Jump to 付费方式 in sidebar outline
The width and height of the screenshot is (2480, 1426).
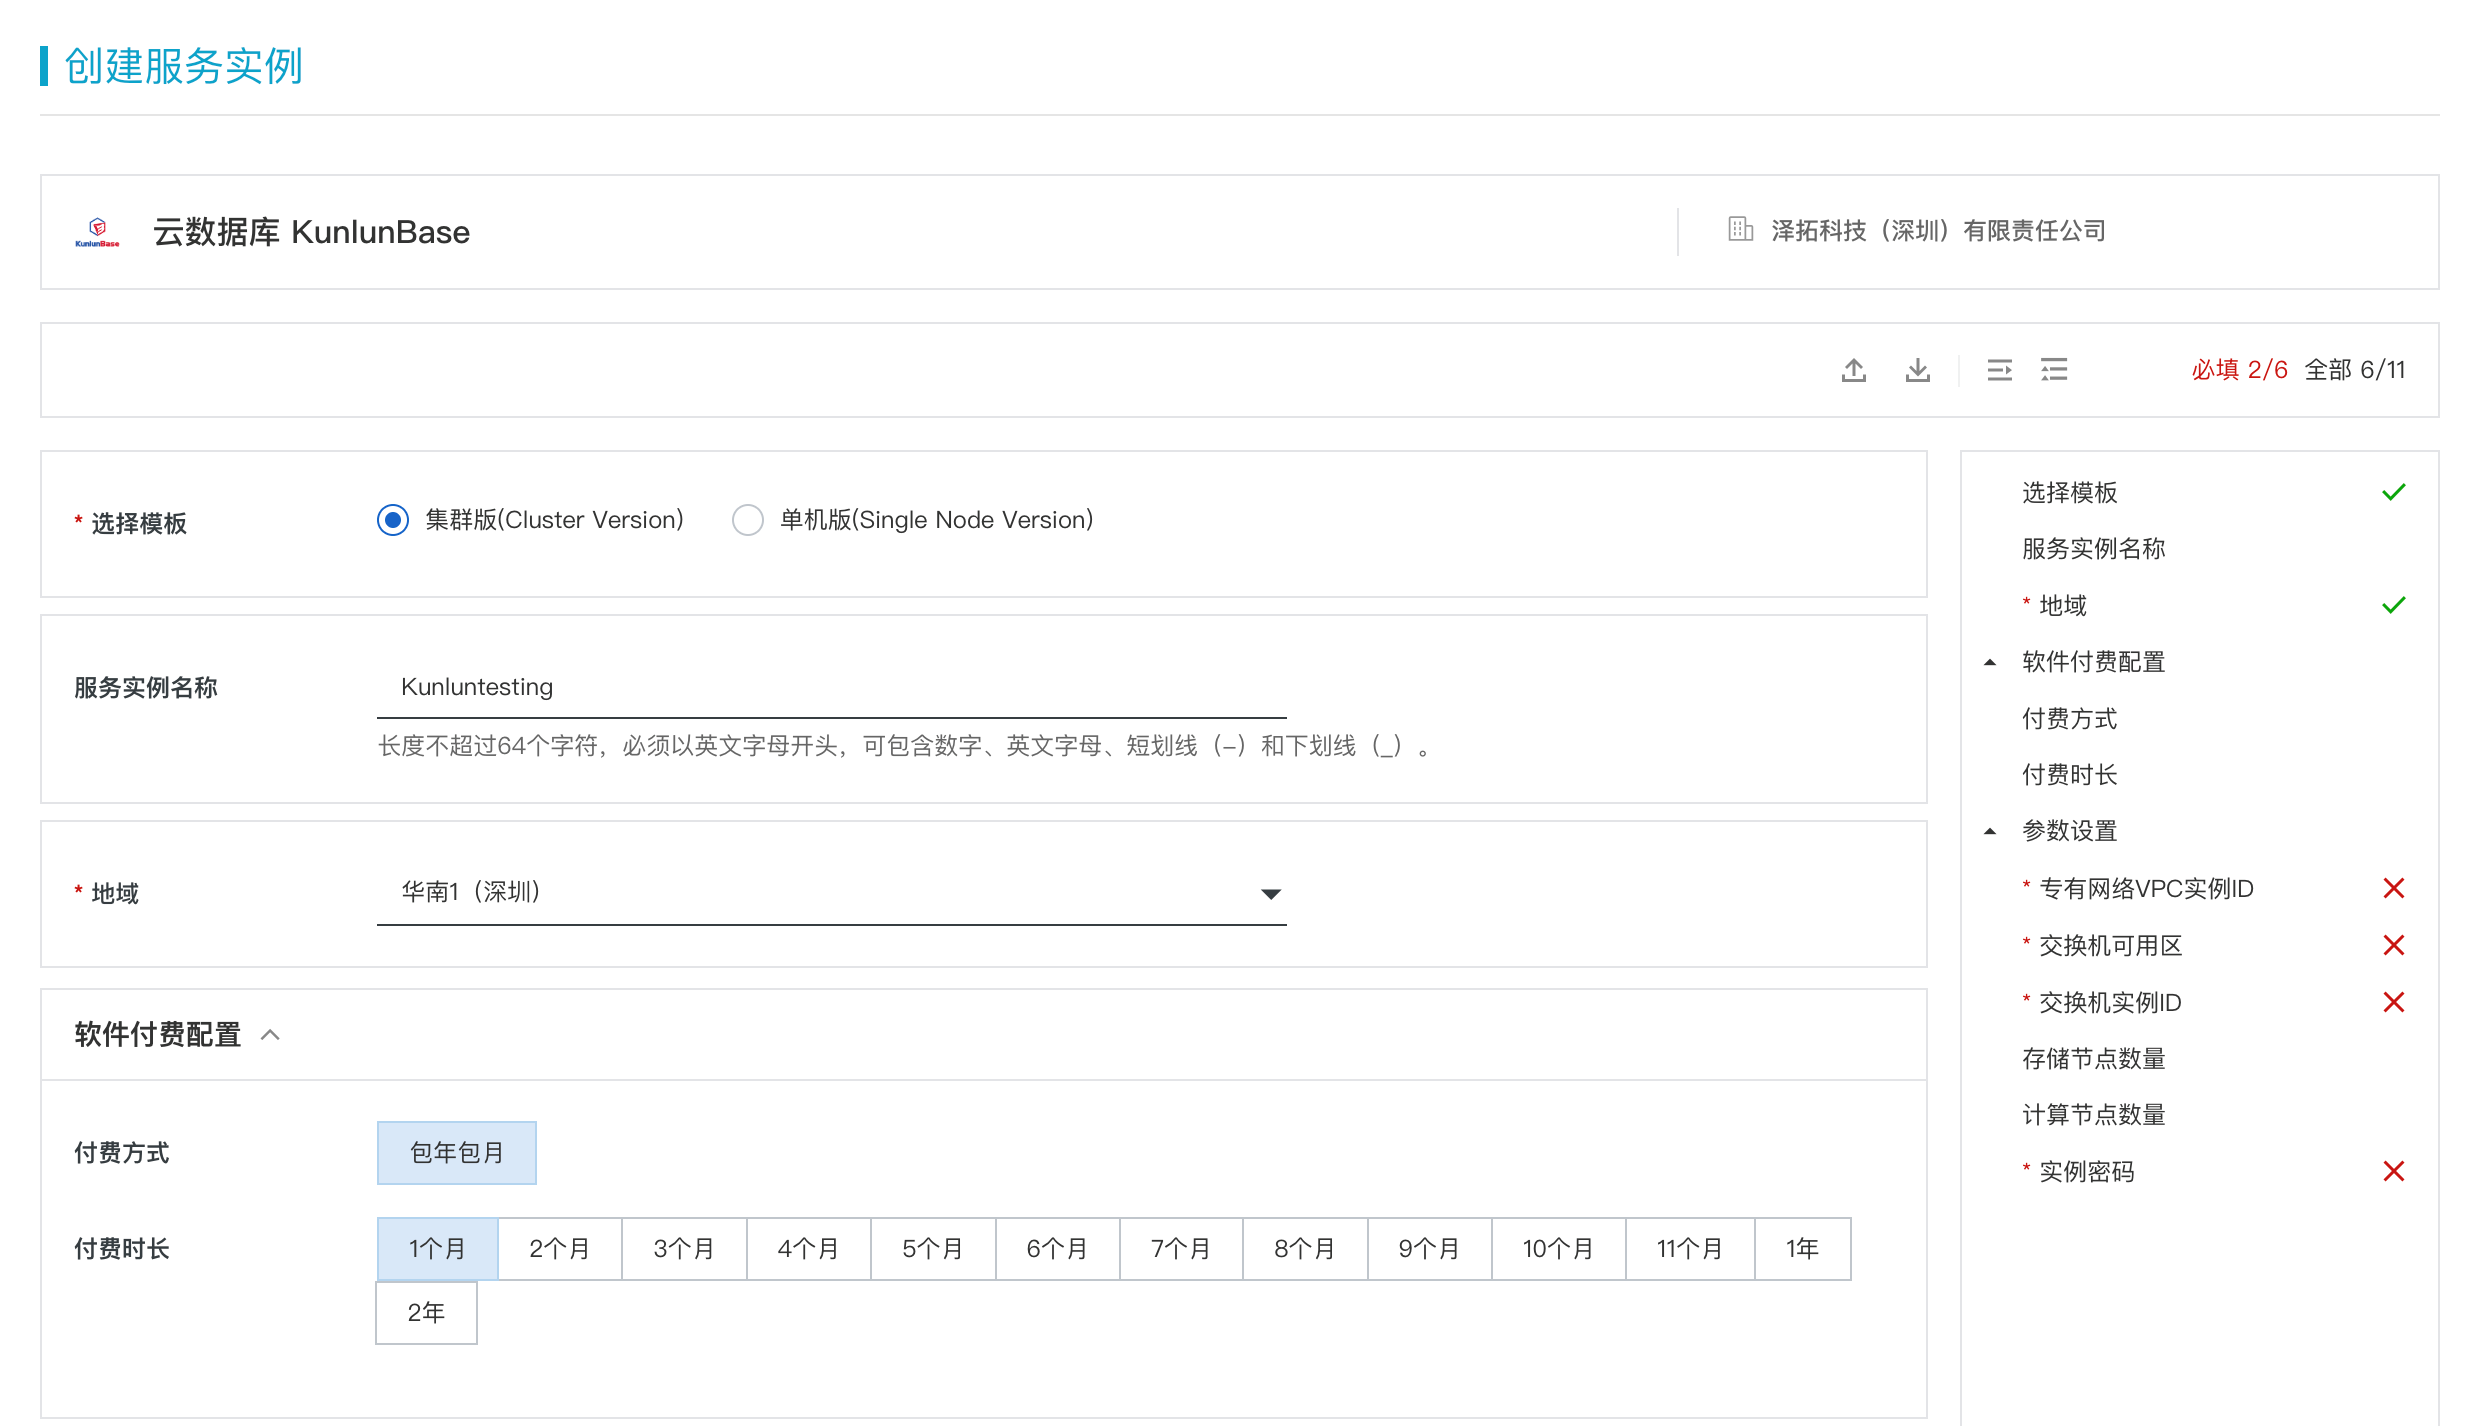coord(2070,718)
